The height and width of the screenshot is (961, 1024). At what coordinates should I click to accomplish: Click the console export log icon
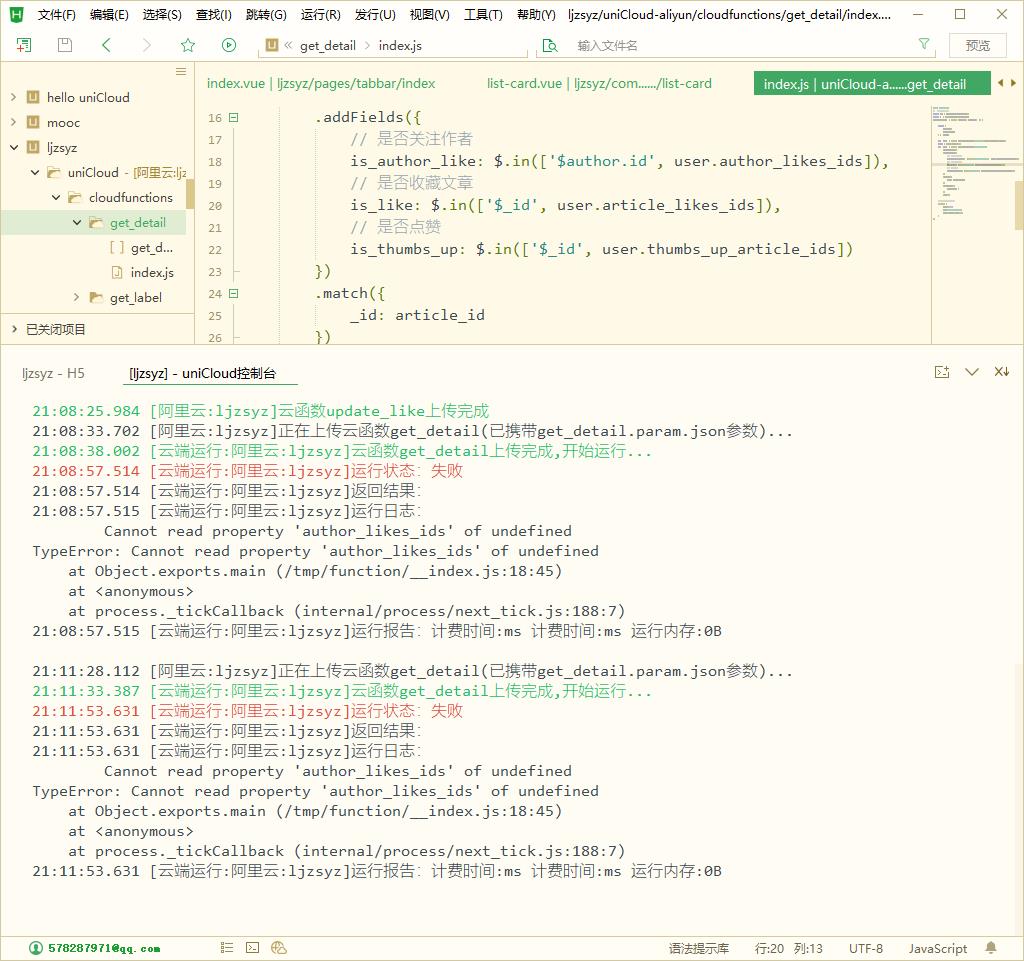pos(942,372)
